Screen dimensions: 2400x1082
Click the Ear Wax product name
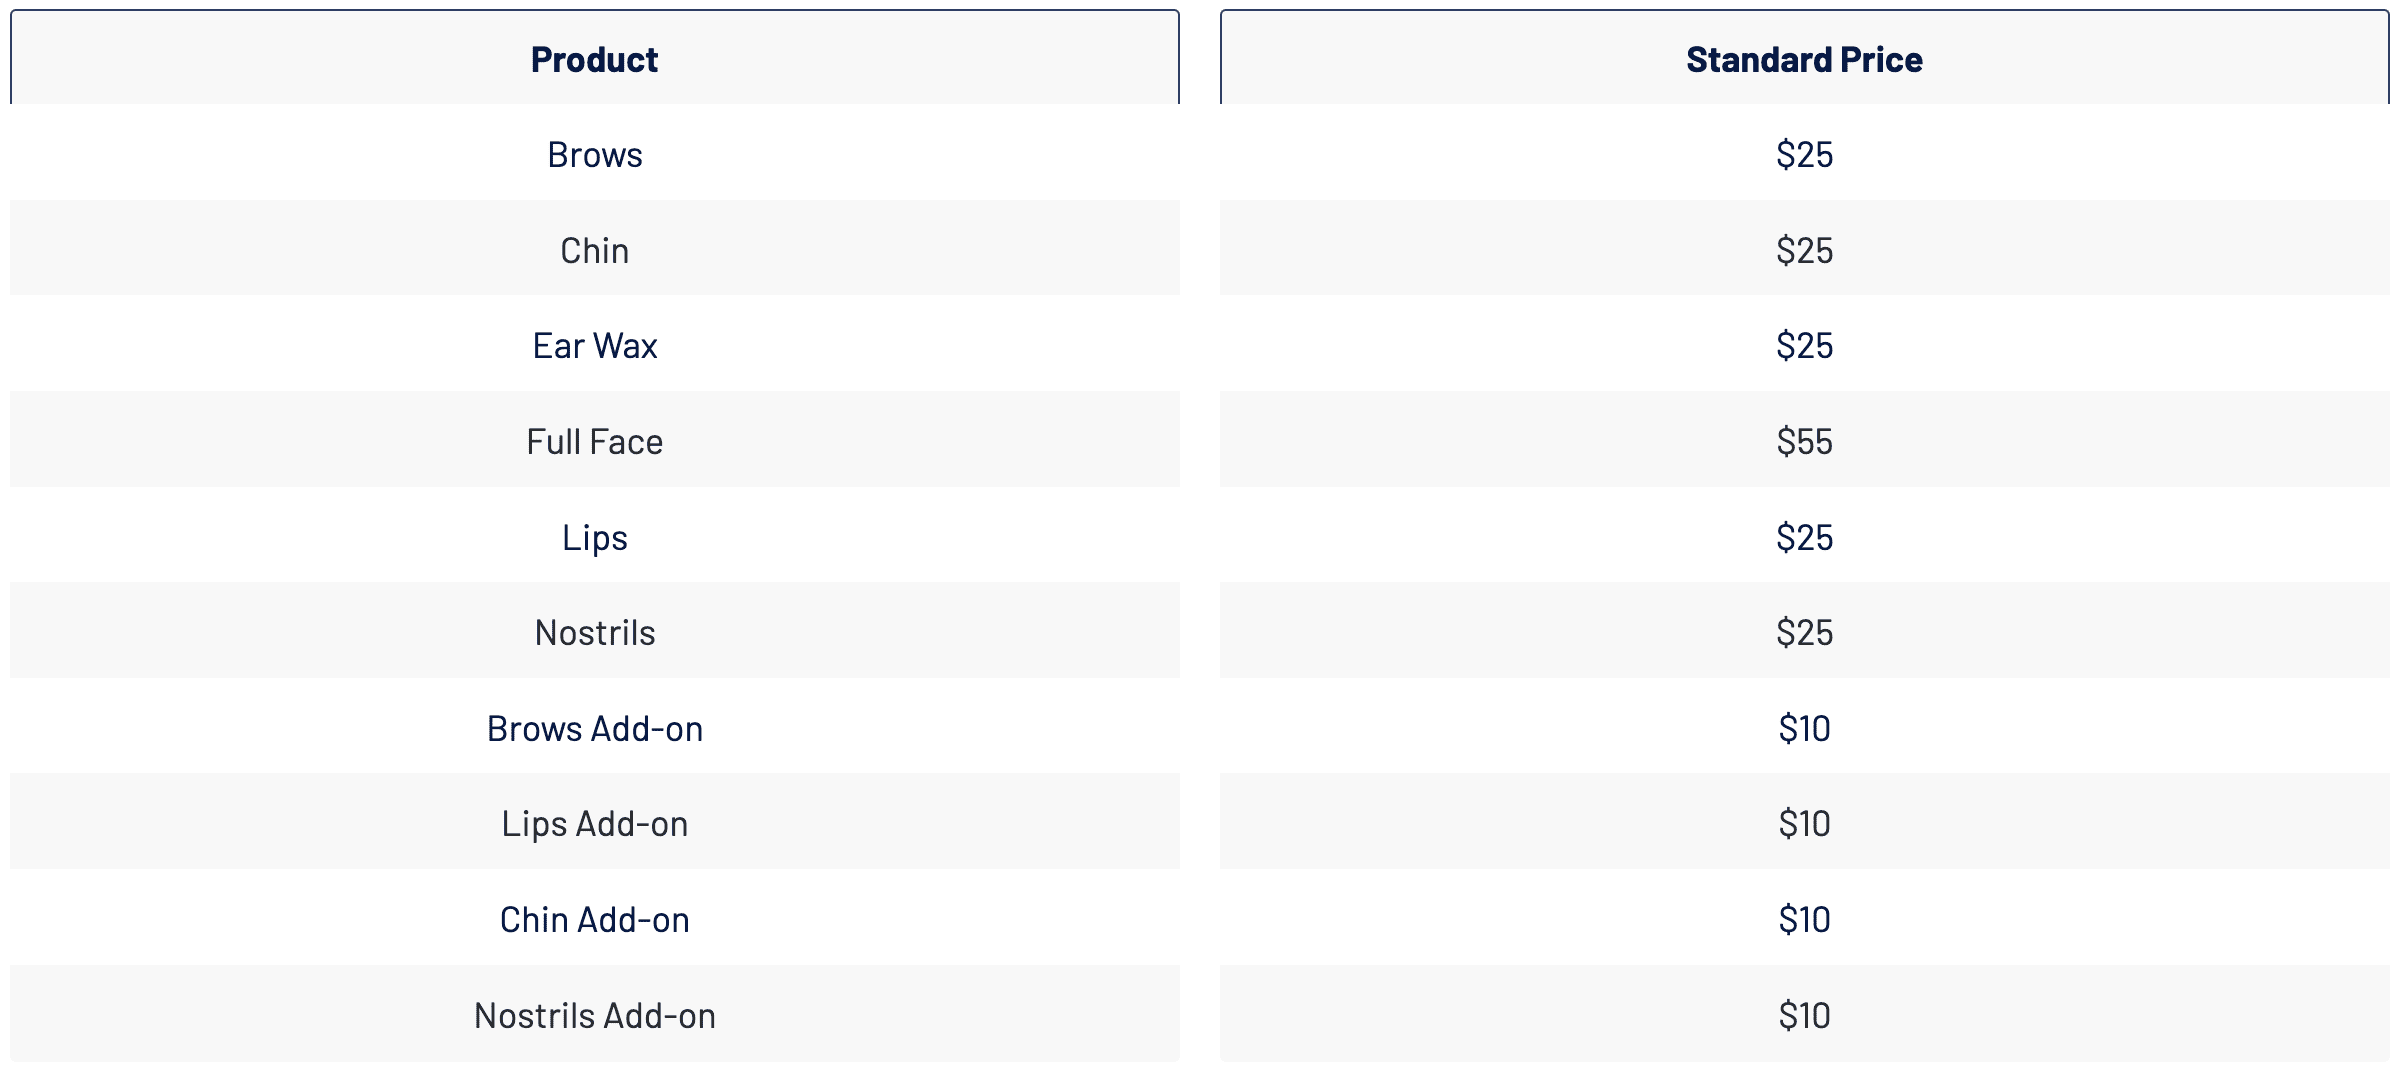click(595, 345)
